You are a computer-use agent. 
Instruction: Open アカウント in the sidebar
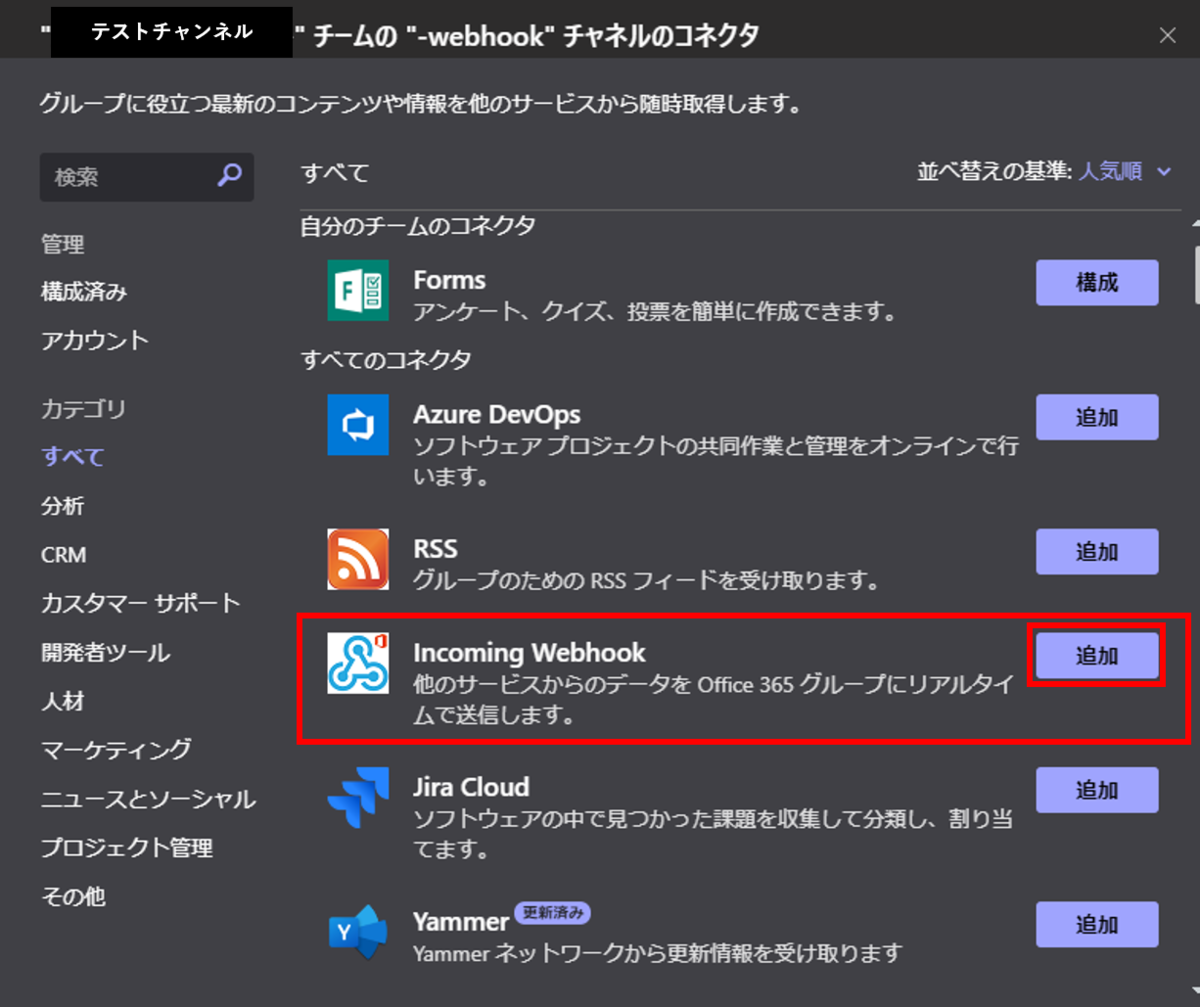(95, 340)
